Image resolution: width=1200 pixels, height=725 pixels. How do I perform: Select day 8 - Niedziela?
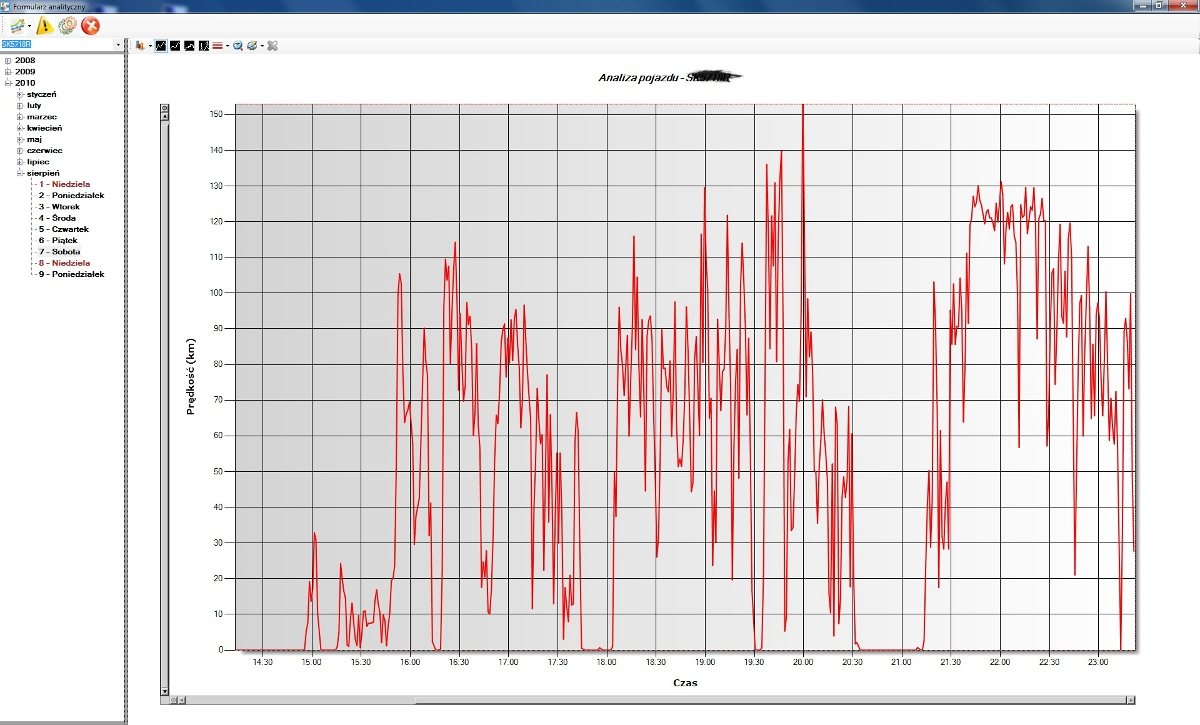pyautogui.click(x=64, y=263)
